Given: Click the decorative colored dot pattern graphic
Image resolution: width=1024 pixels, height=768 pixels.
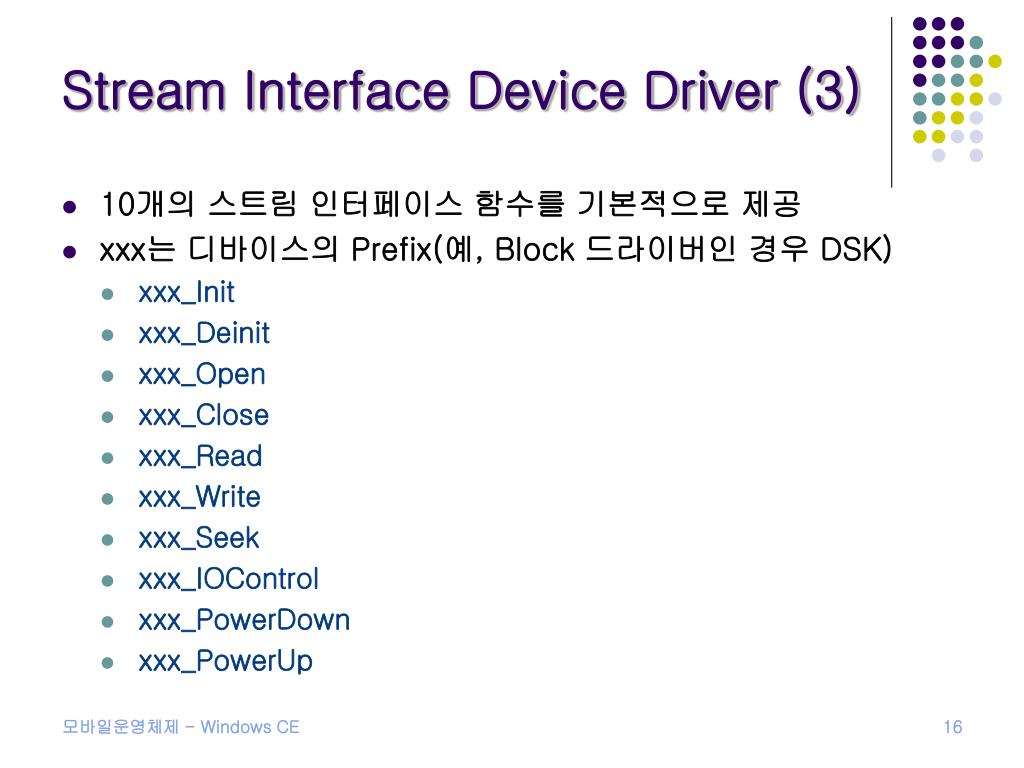Looking at the screenshot, I should [x=957, y=89].
